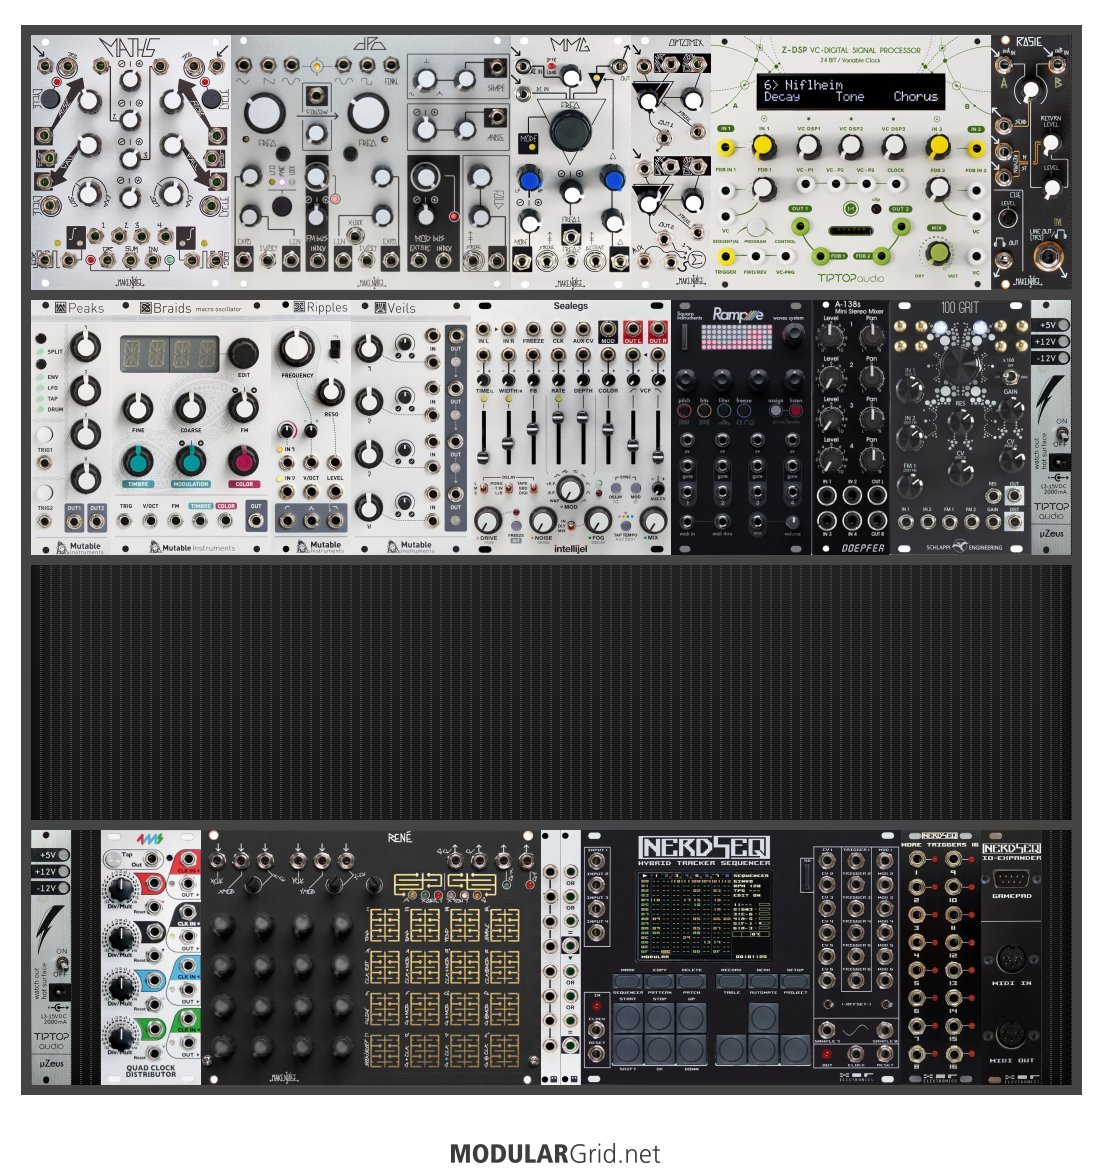Click the '100 GRIT' module title

(959, 307)
